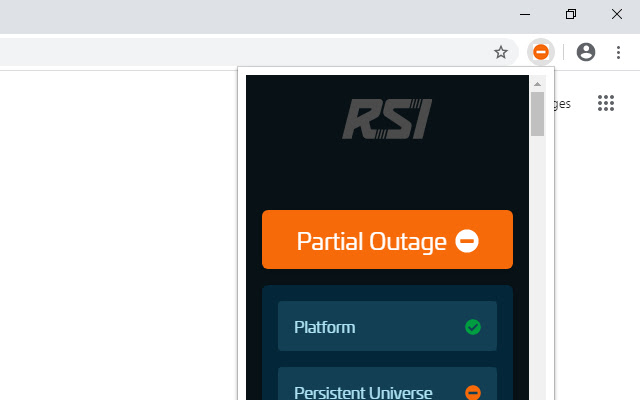This screenshot has height=400, width=640.
Task: Bookmark this page with the star icon
Action: click(x=501, y=52)
